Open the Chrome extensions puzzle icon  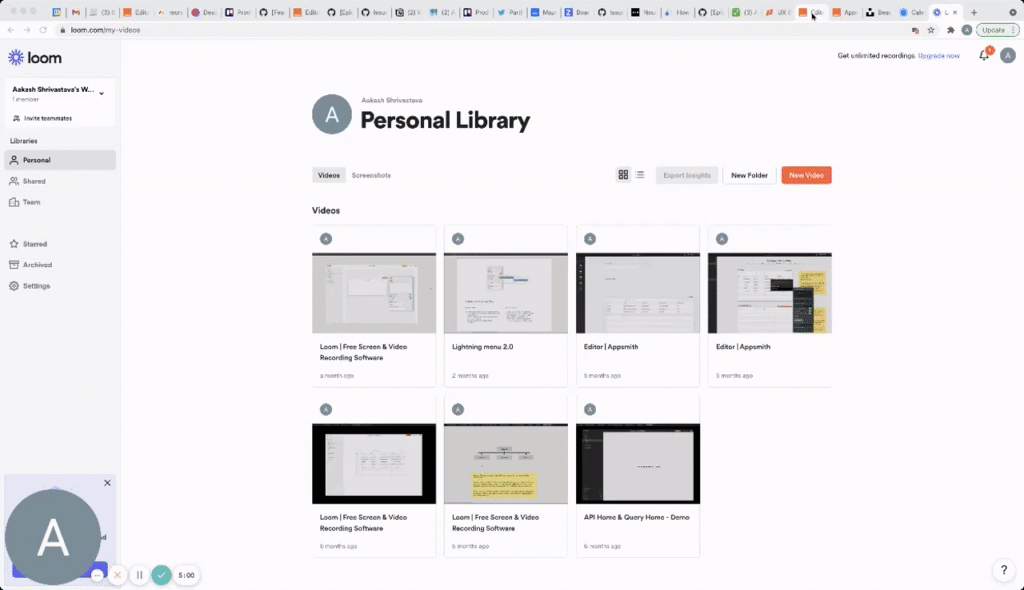coord(951,30)
